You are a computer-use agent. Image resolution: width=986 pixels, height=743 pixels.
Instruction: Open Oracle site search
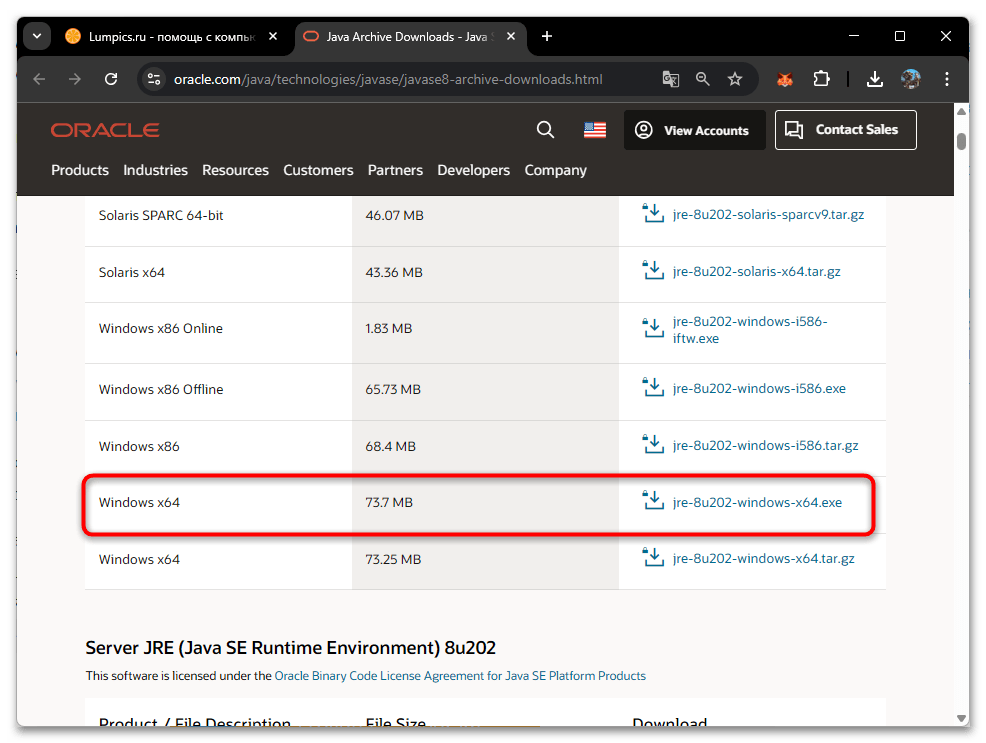point(545,130)
